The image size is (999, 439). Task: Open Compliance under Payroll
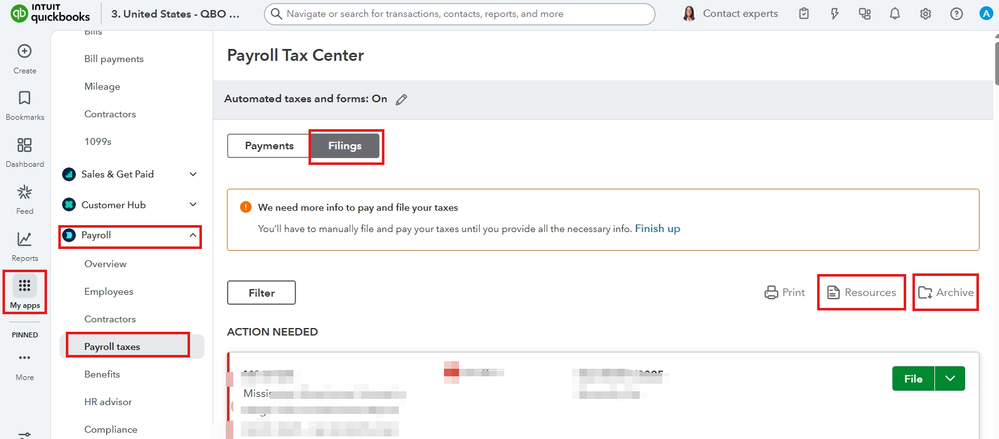[110, 429]
